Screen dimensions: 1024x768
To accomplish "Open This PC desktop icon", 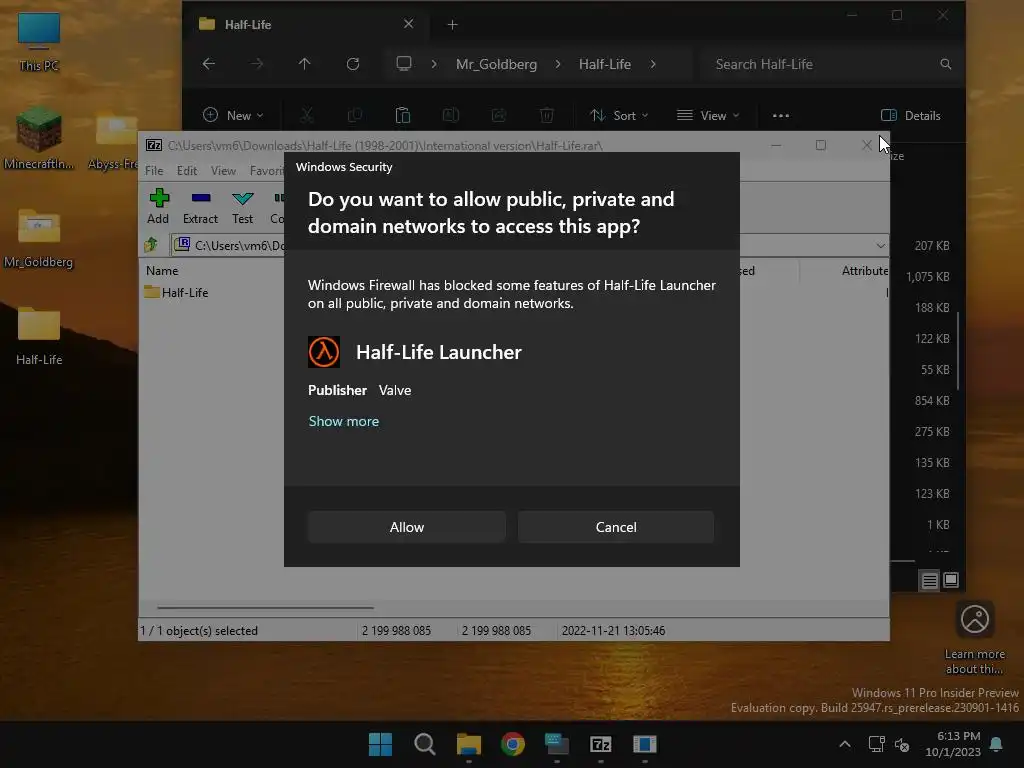I will tap(39, 40).
